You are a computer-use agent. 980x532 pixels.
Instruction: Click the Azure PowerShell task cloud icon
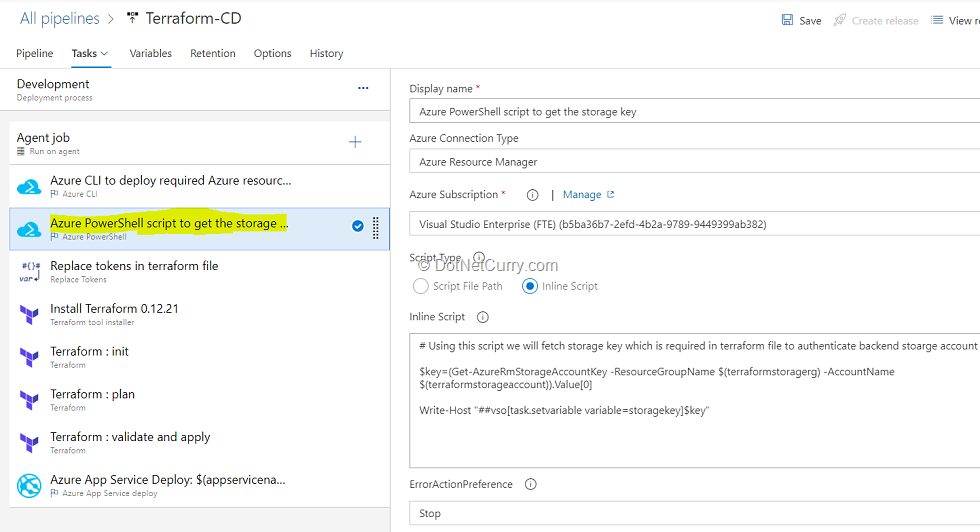click(x=29, y=229)
